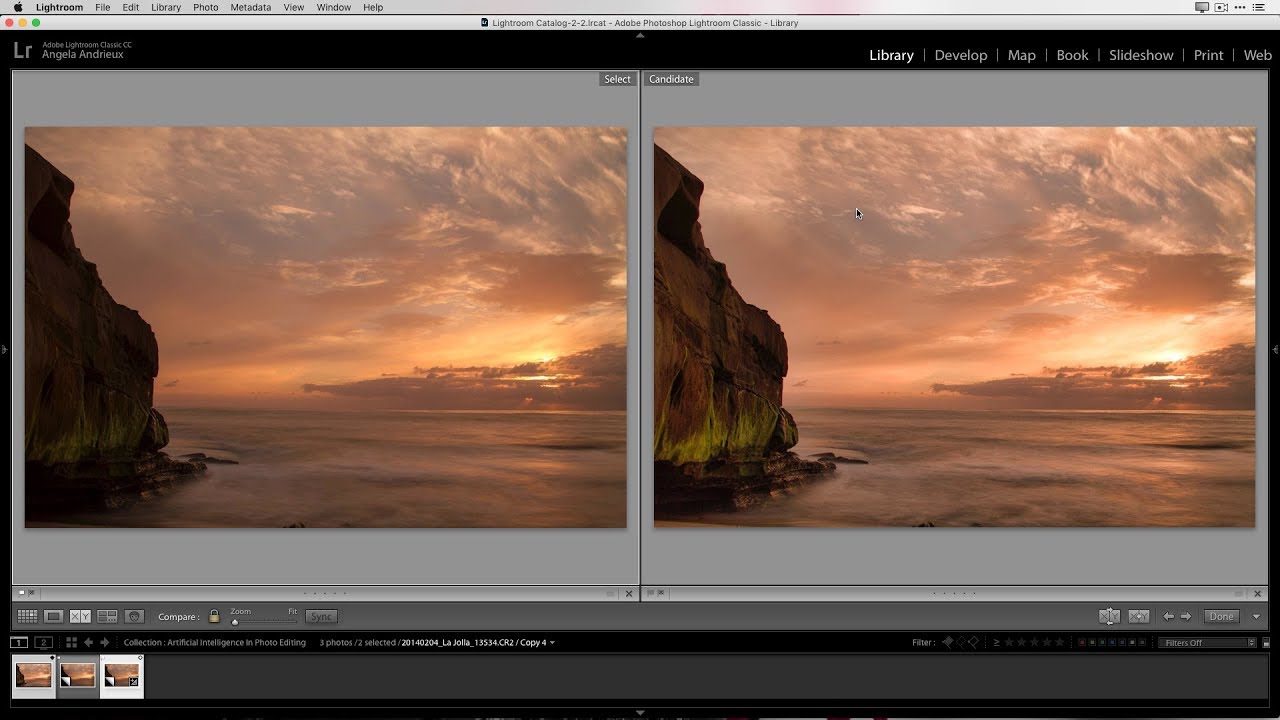Close the Candidate pane with X
The image size is (1280, 720).
1258,593
